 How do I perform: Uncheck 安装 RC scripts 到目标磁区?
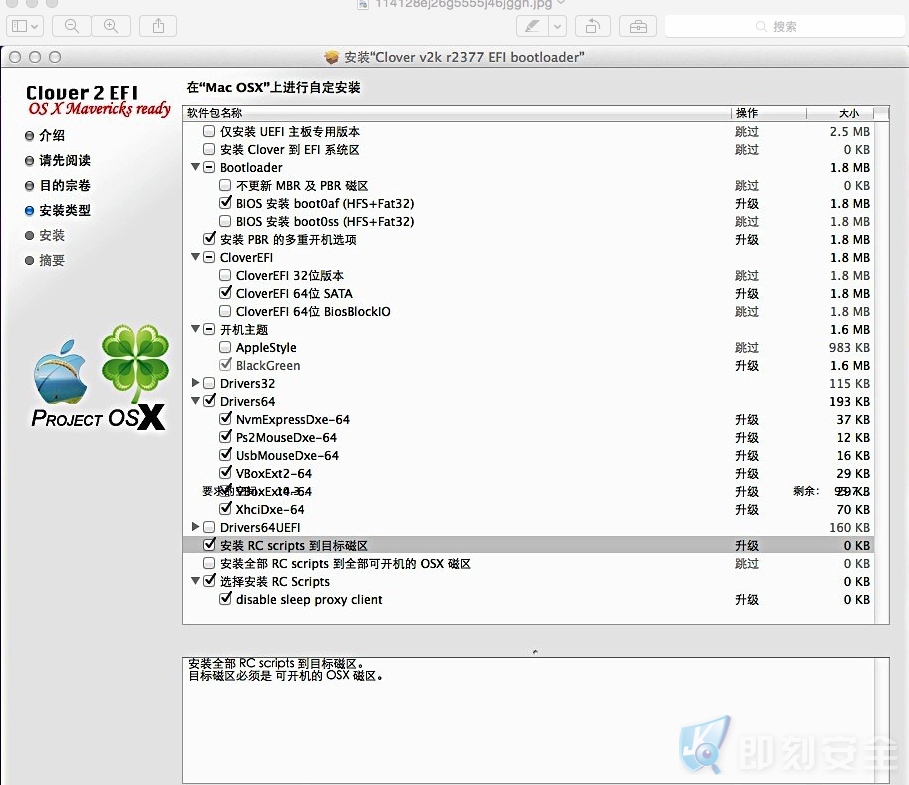pyautogui.click(x=209, y=544)
